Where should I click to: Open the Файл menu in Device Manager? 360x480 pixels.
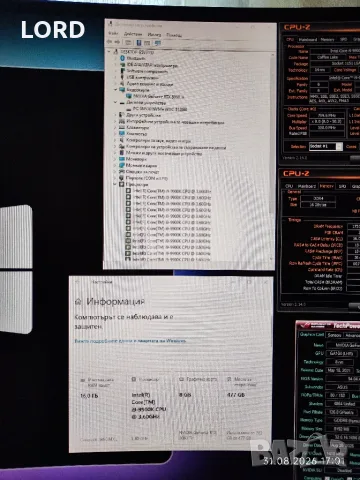coord(113,33)
